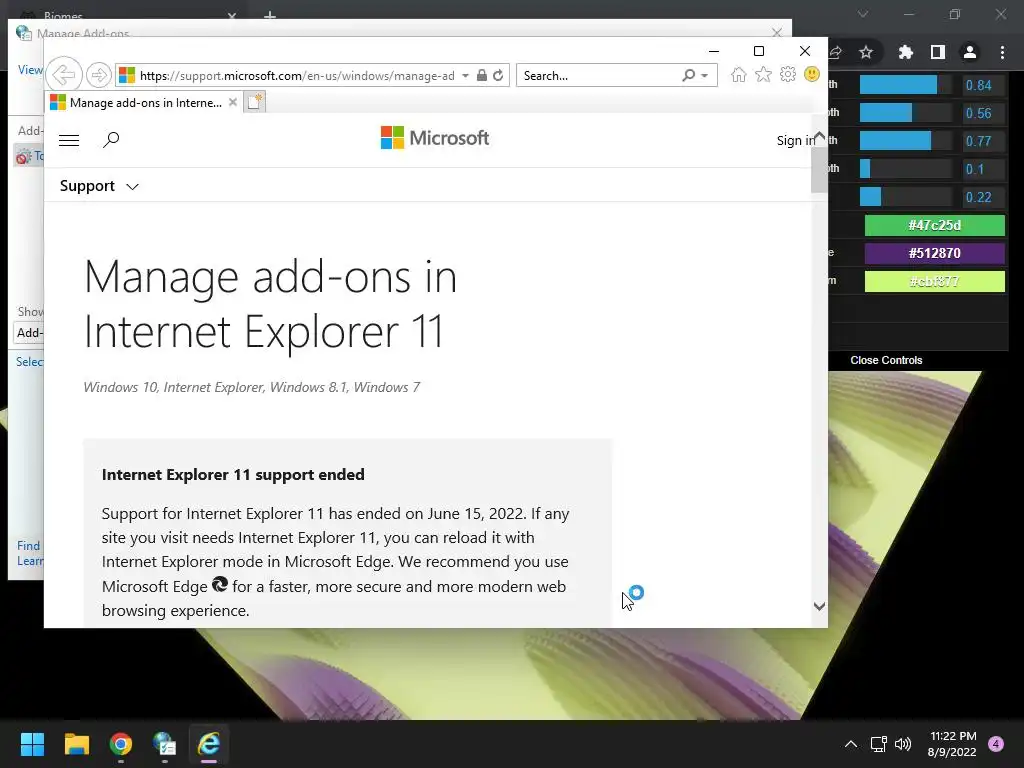Open Chrome profile avatar icon
Screen dimensions: 1024x768
[970, 52]
